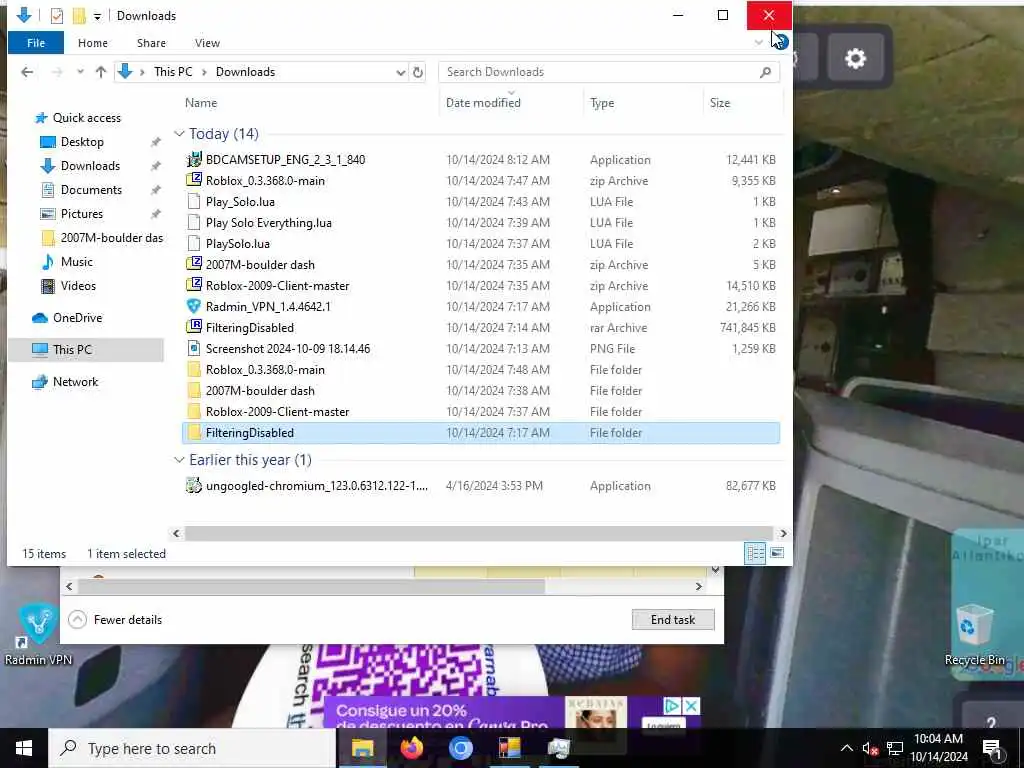Switch to Details view layout icon
Screen dimensions: 1024x768
(x=755, y=553)
